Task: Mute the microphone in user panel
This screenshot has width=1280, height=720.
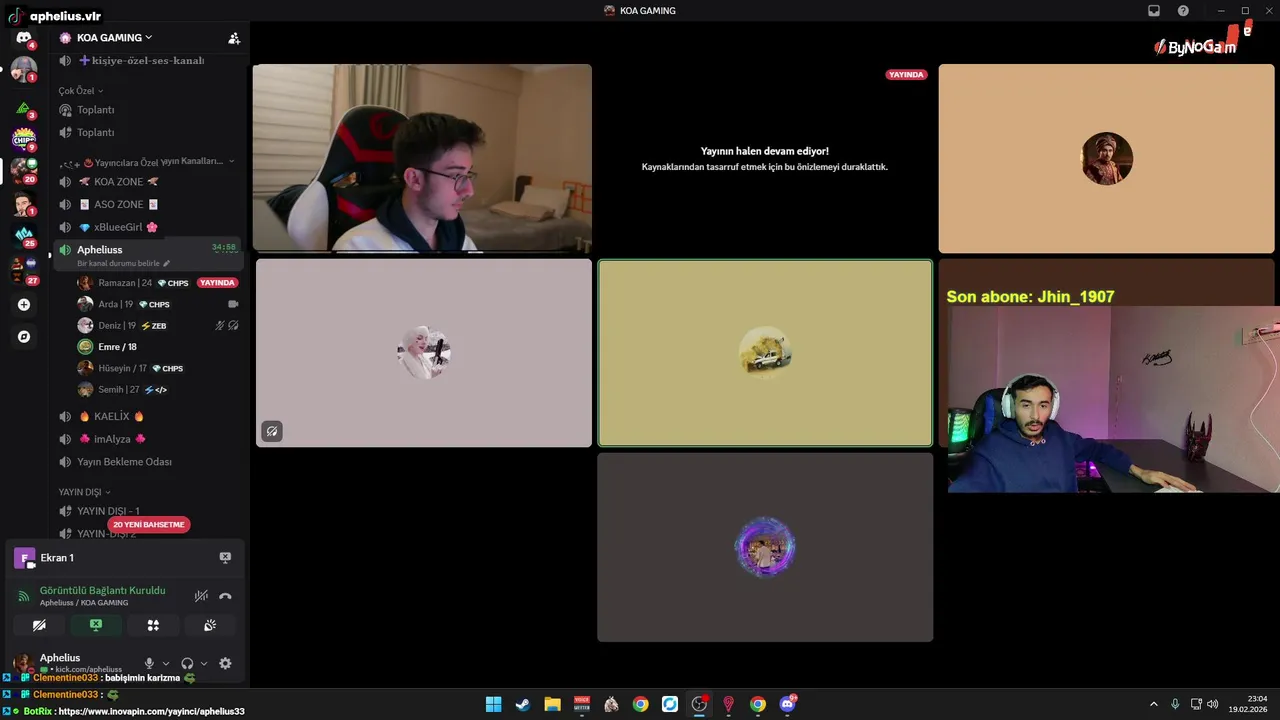Action: 149,663
